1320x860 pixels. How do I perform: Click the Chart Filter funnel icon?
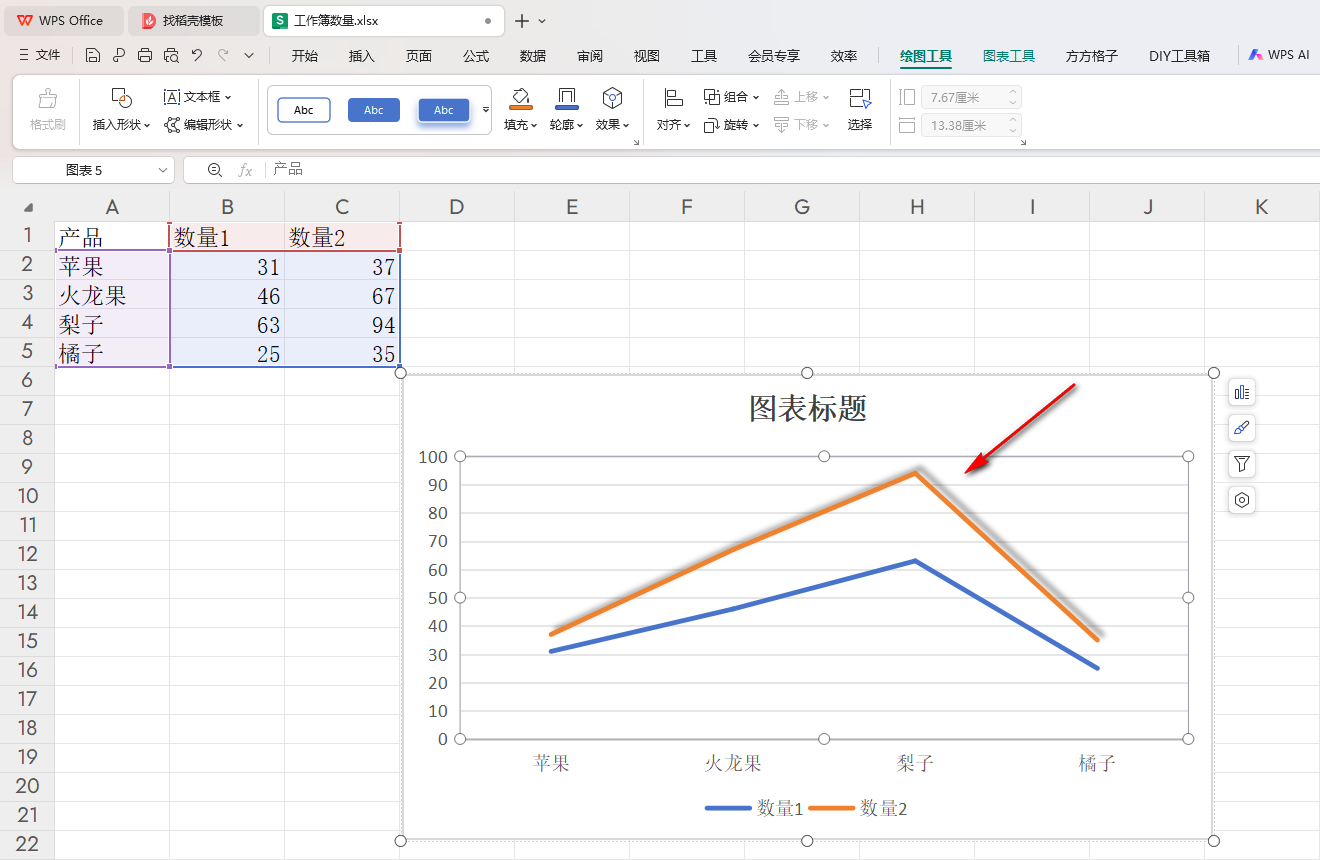pyautogui.click(x=1242, y=464)
